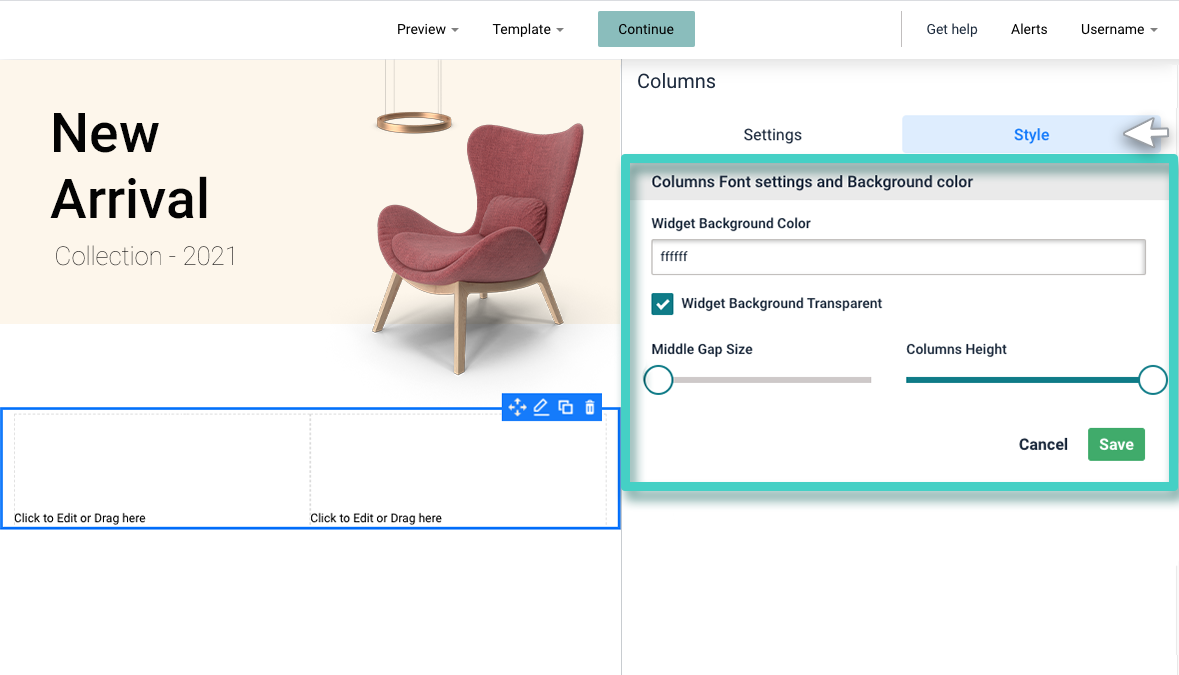Switch to the Settings tab

tap(772, 135)
